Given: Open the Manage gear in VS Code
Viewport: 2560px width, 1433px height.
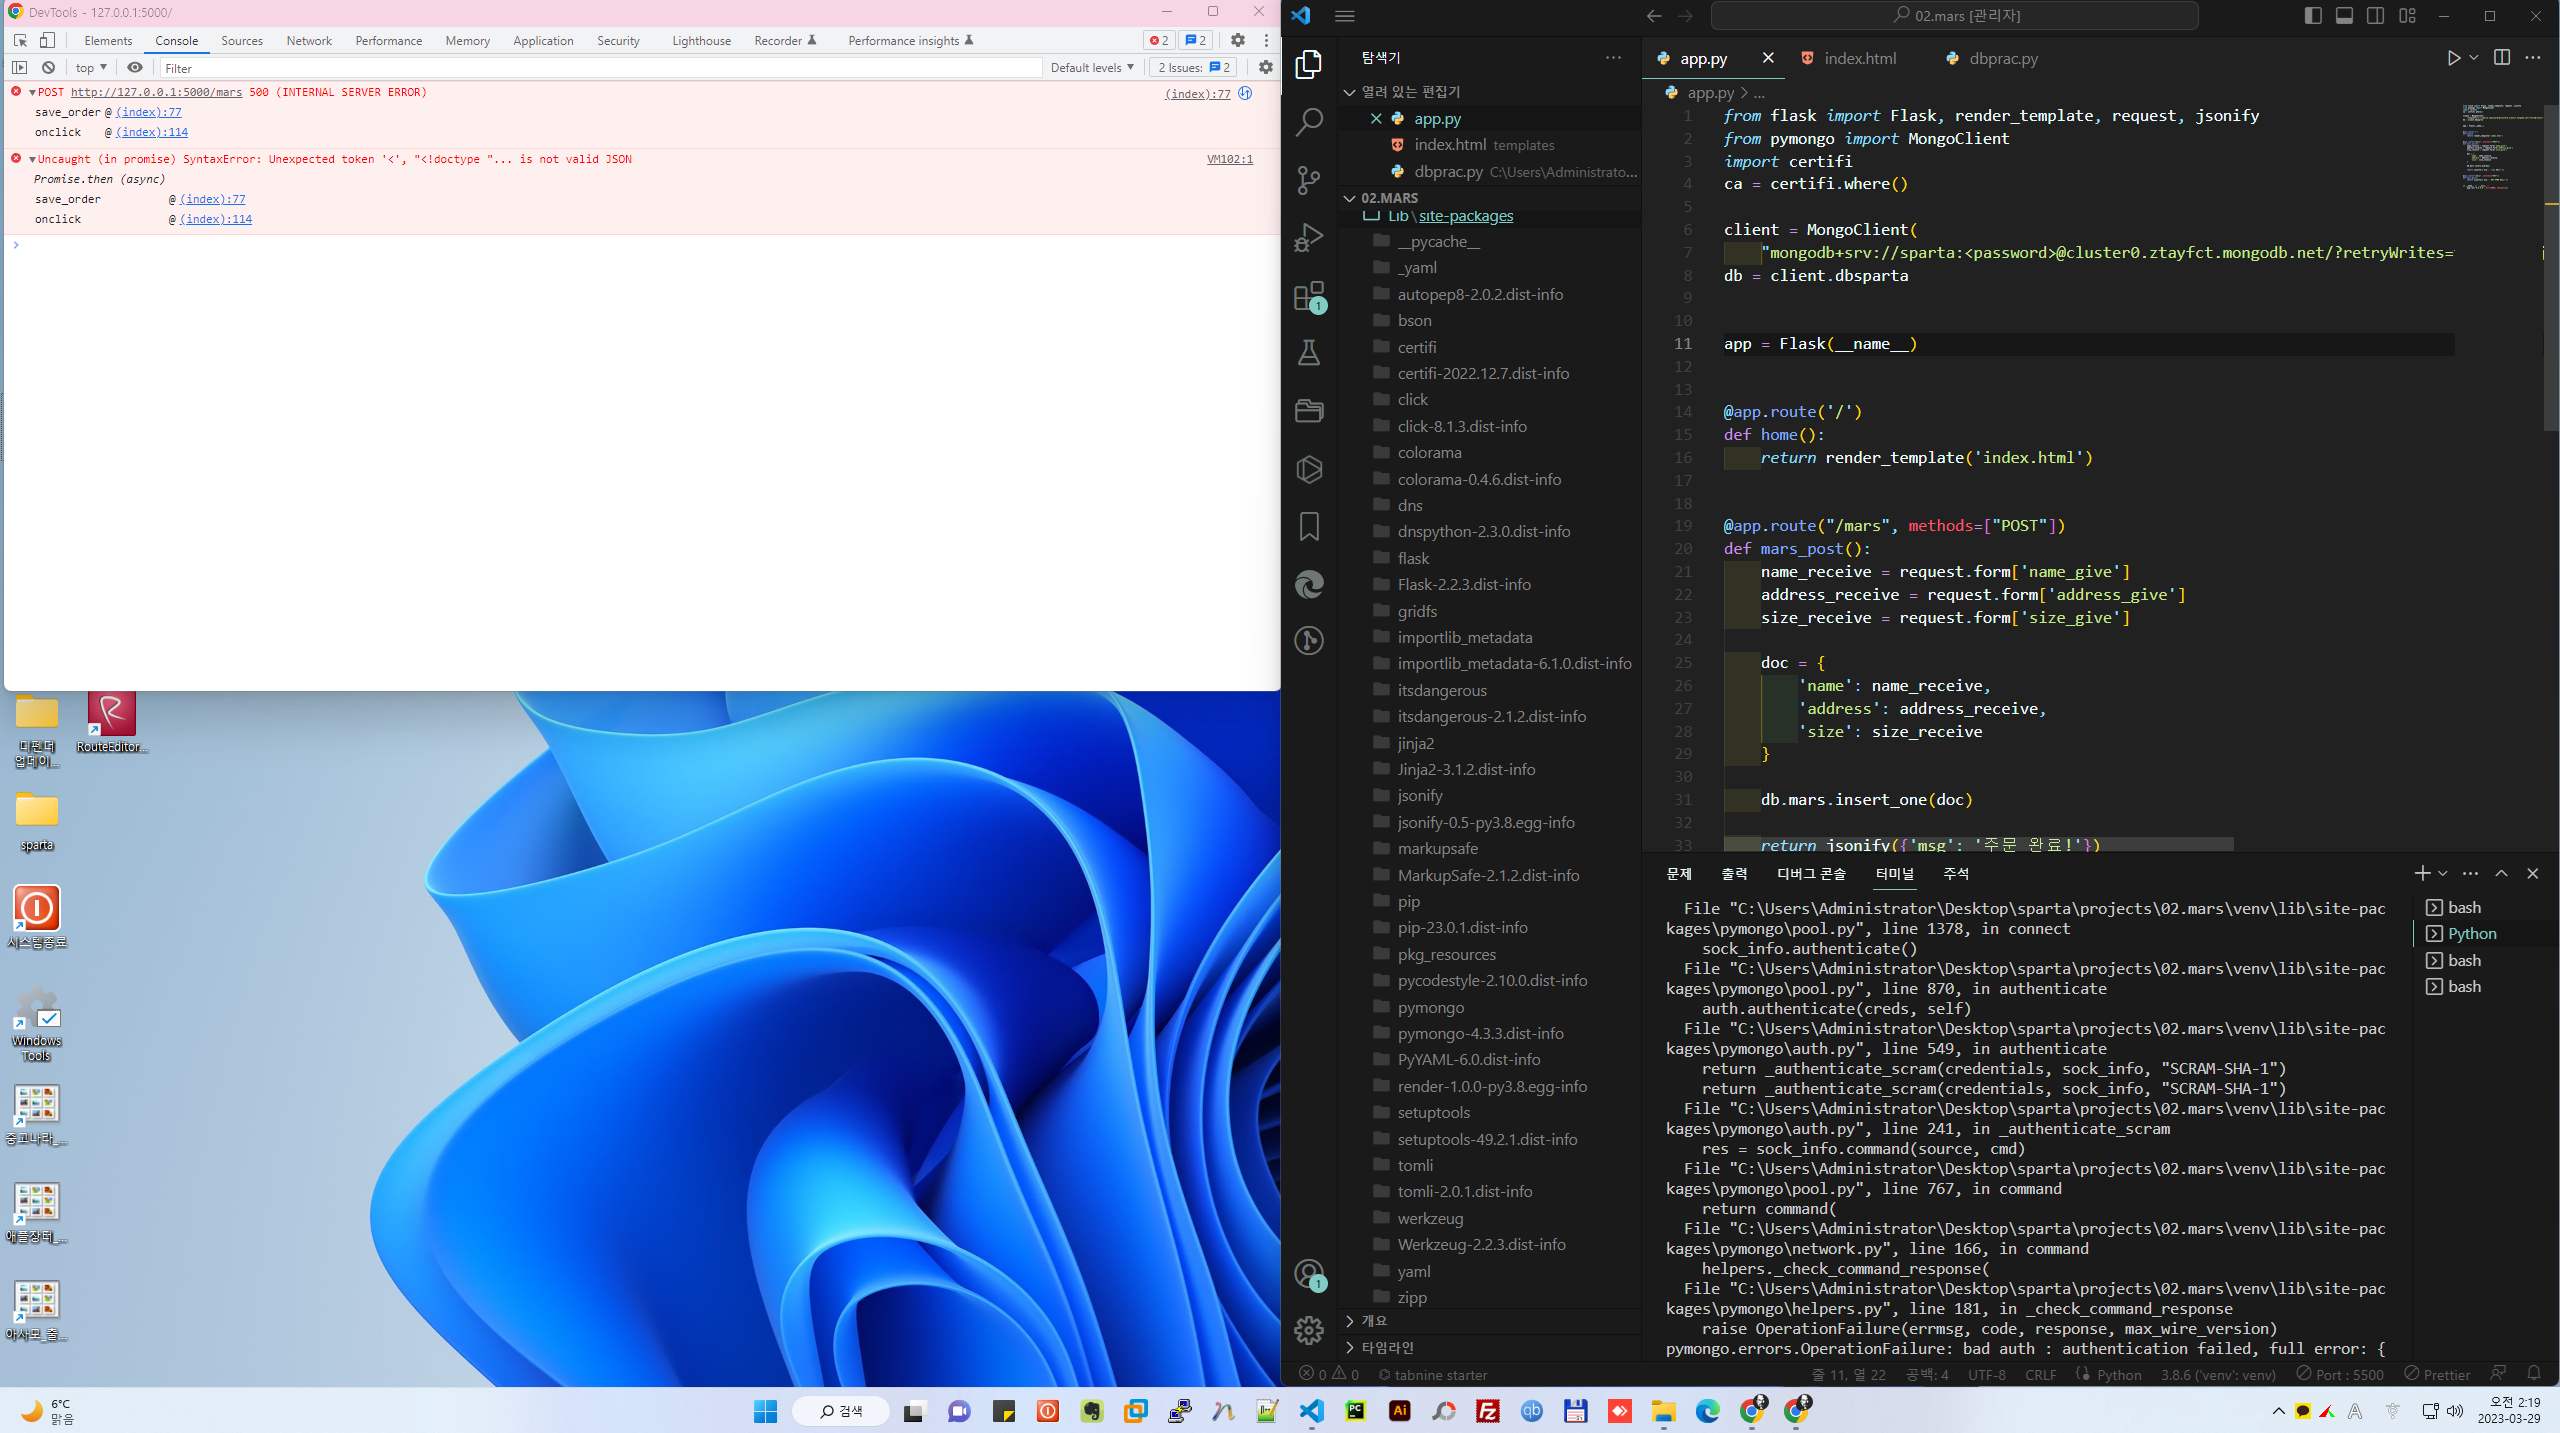Looking at the screenshot, I should coord(1308,1330).
